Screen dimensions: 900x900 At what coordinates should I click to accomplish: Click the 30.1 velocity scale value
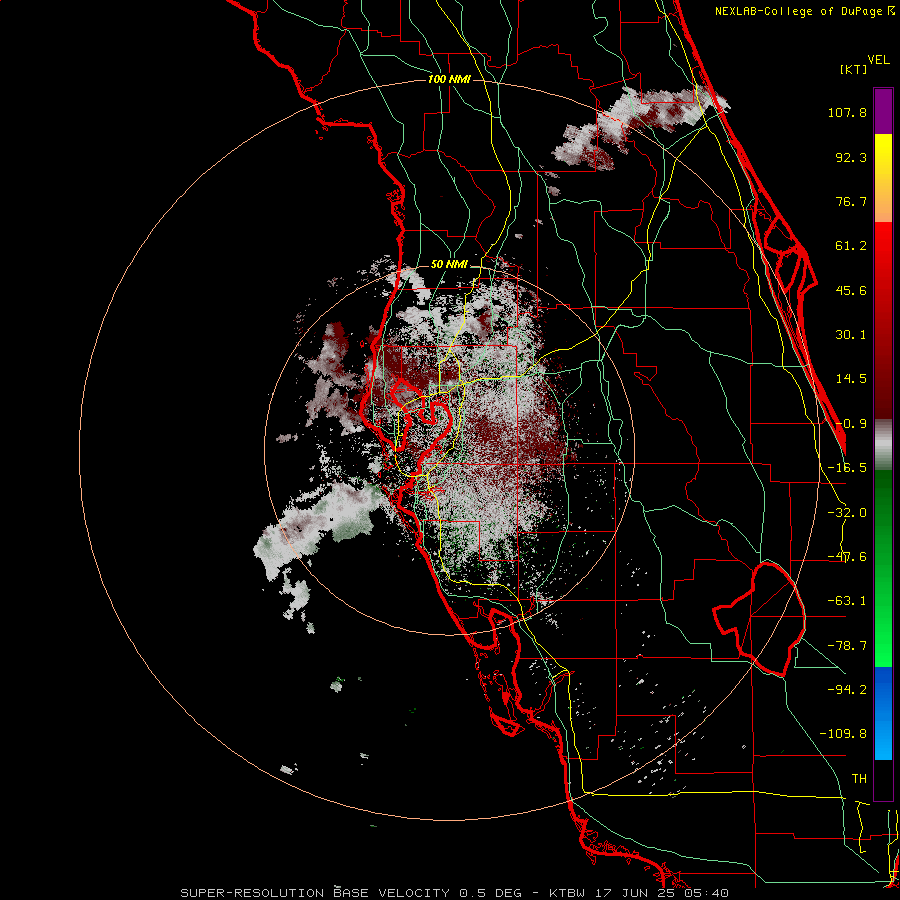(851, 335)
